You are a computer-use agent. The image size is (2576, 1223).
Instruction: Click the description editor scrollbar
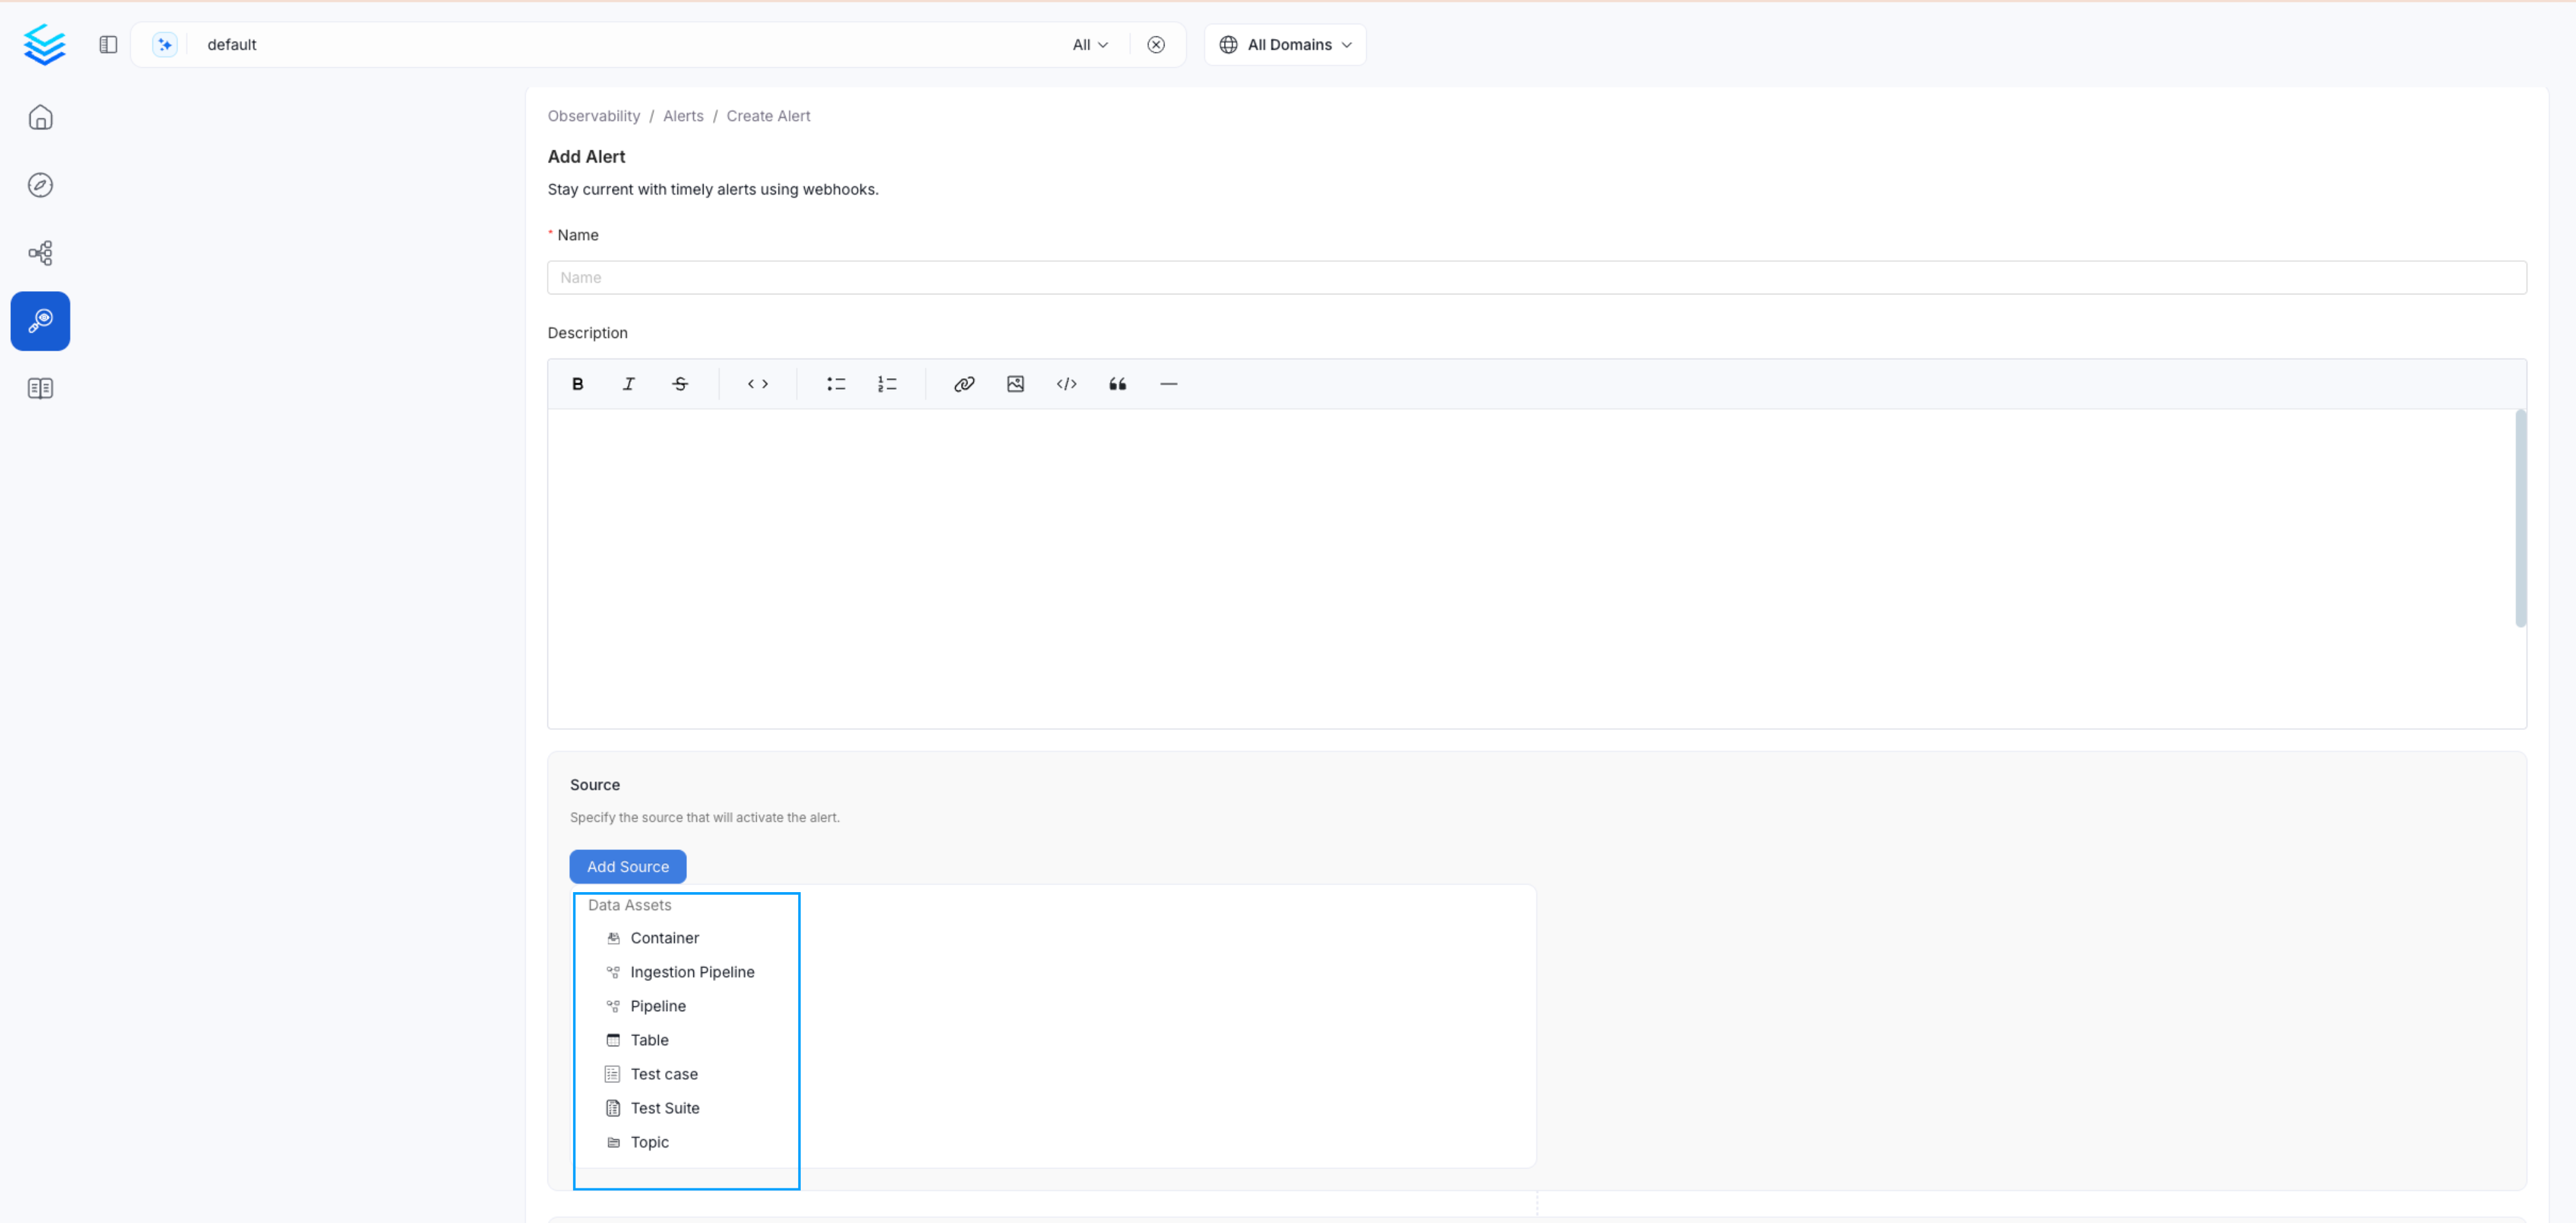[x=2520, y=518]
